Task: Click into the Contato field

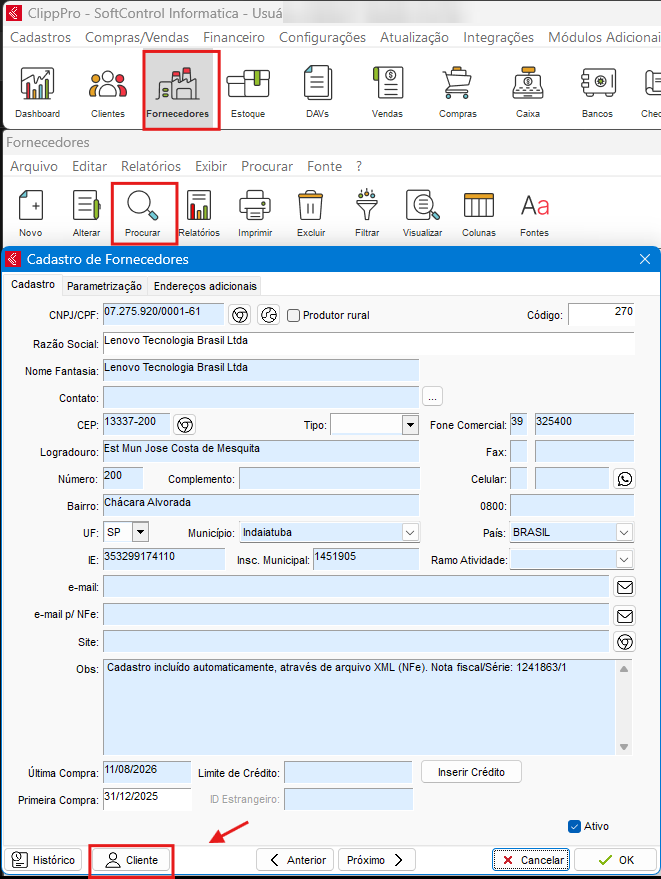Action: coord(261,397)
